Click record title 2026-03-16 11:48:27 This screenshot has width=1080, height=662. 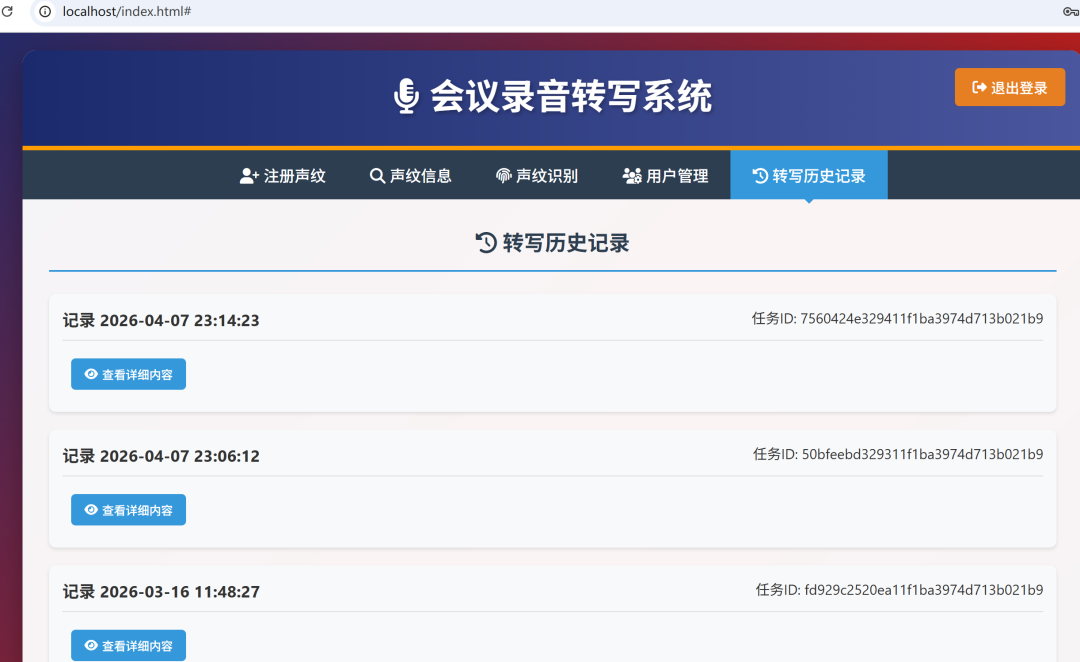coord(161,592)
